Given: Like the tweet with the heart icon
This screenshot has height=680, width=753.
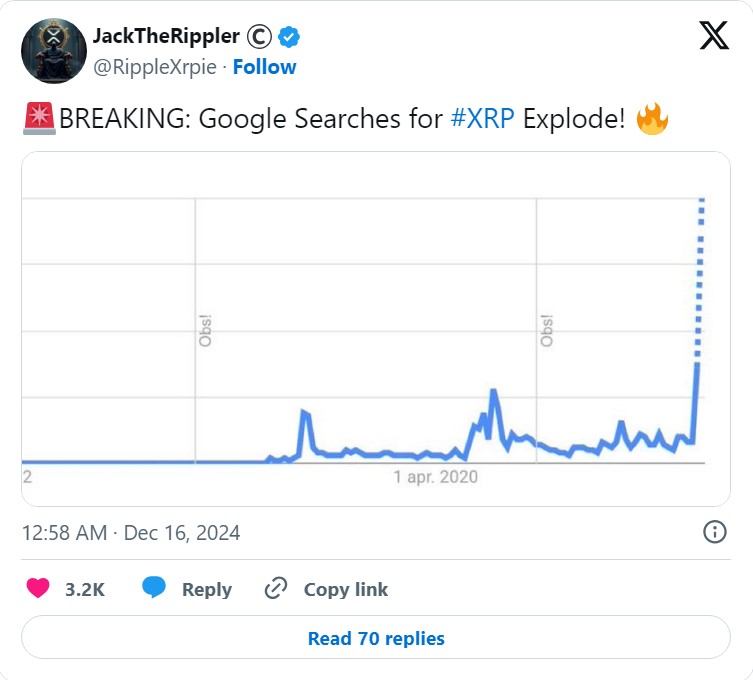Looking at the screenshot, I should 39,589.
